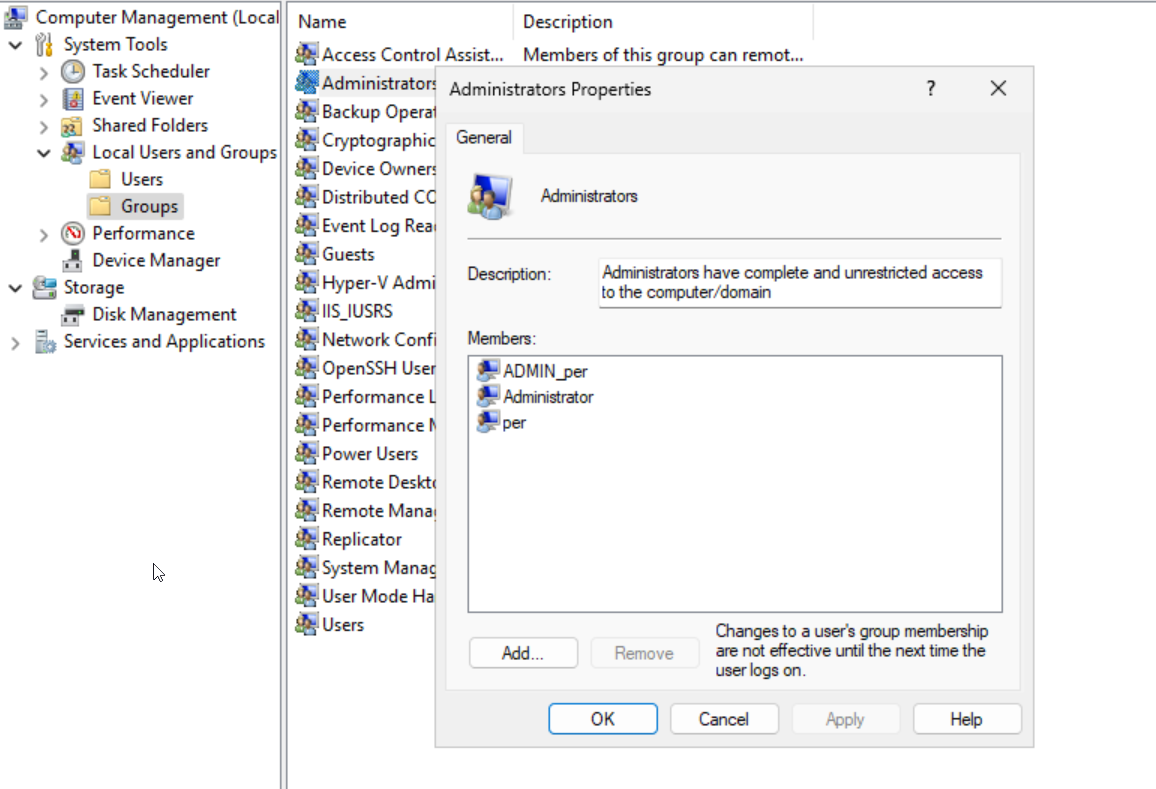The height and width of the screenshot is (789, 1156).
Task: Expand Services and Applications node
Action: (16, 343)
